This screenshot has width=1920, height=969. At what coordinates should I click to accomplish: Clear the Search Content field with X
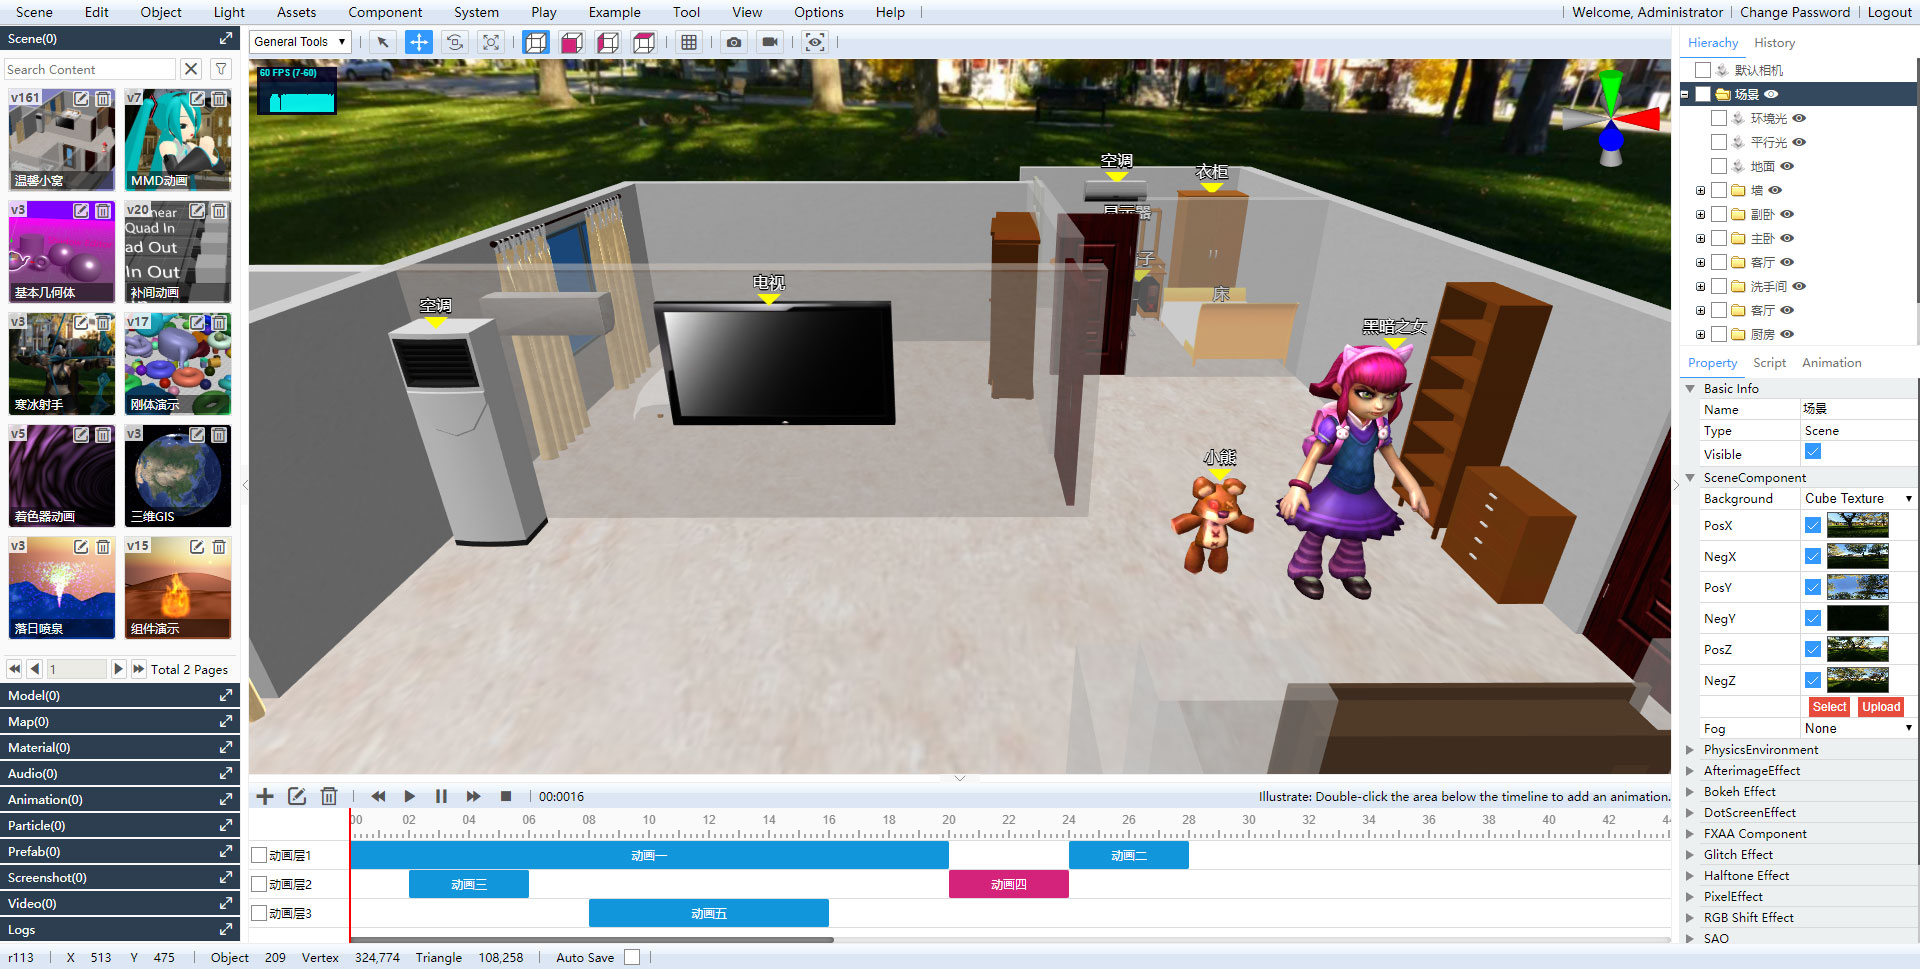click(x=191, y=69)
